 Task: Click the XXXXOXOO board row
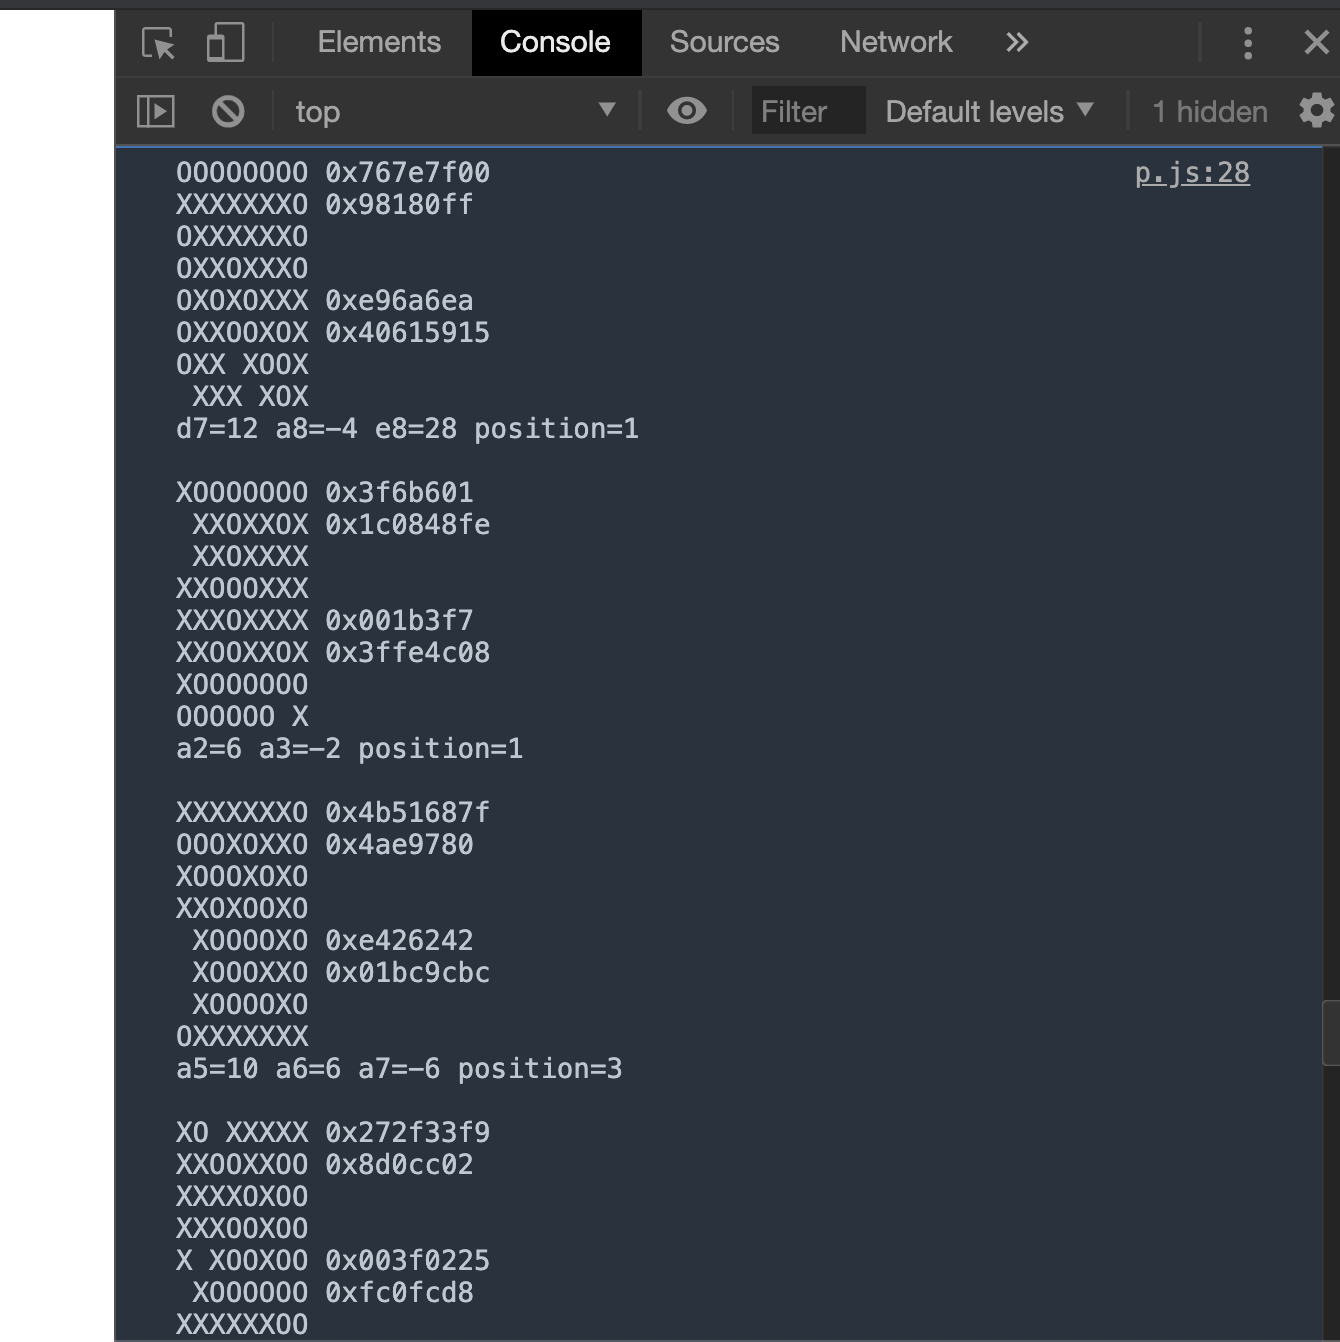(x=242, y=1197)
